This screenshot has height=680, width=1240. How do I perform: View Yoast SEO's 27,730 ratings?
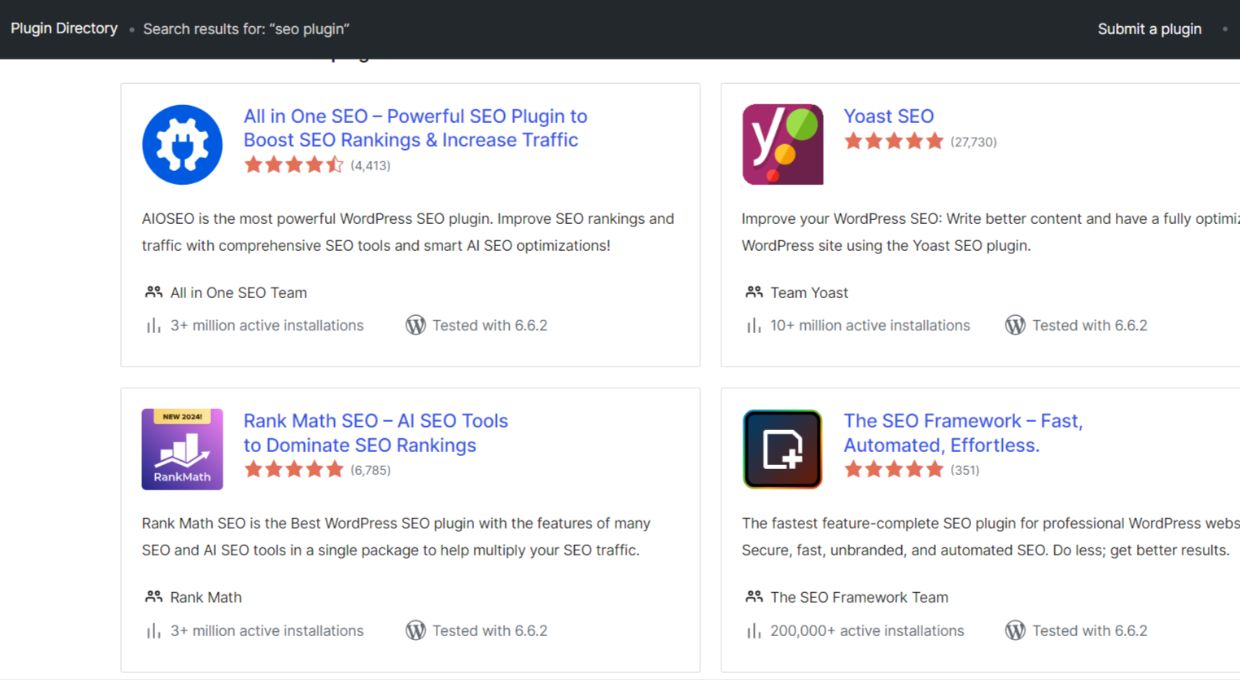coord(970,142)
